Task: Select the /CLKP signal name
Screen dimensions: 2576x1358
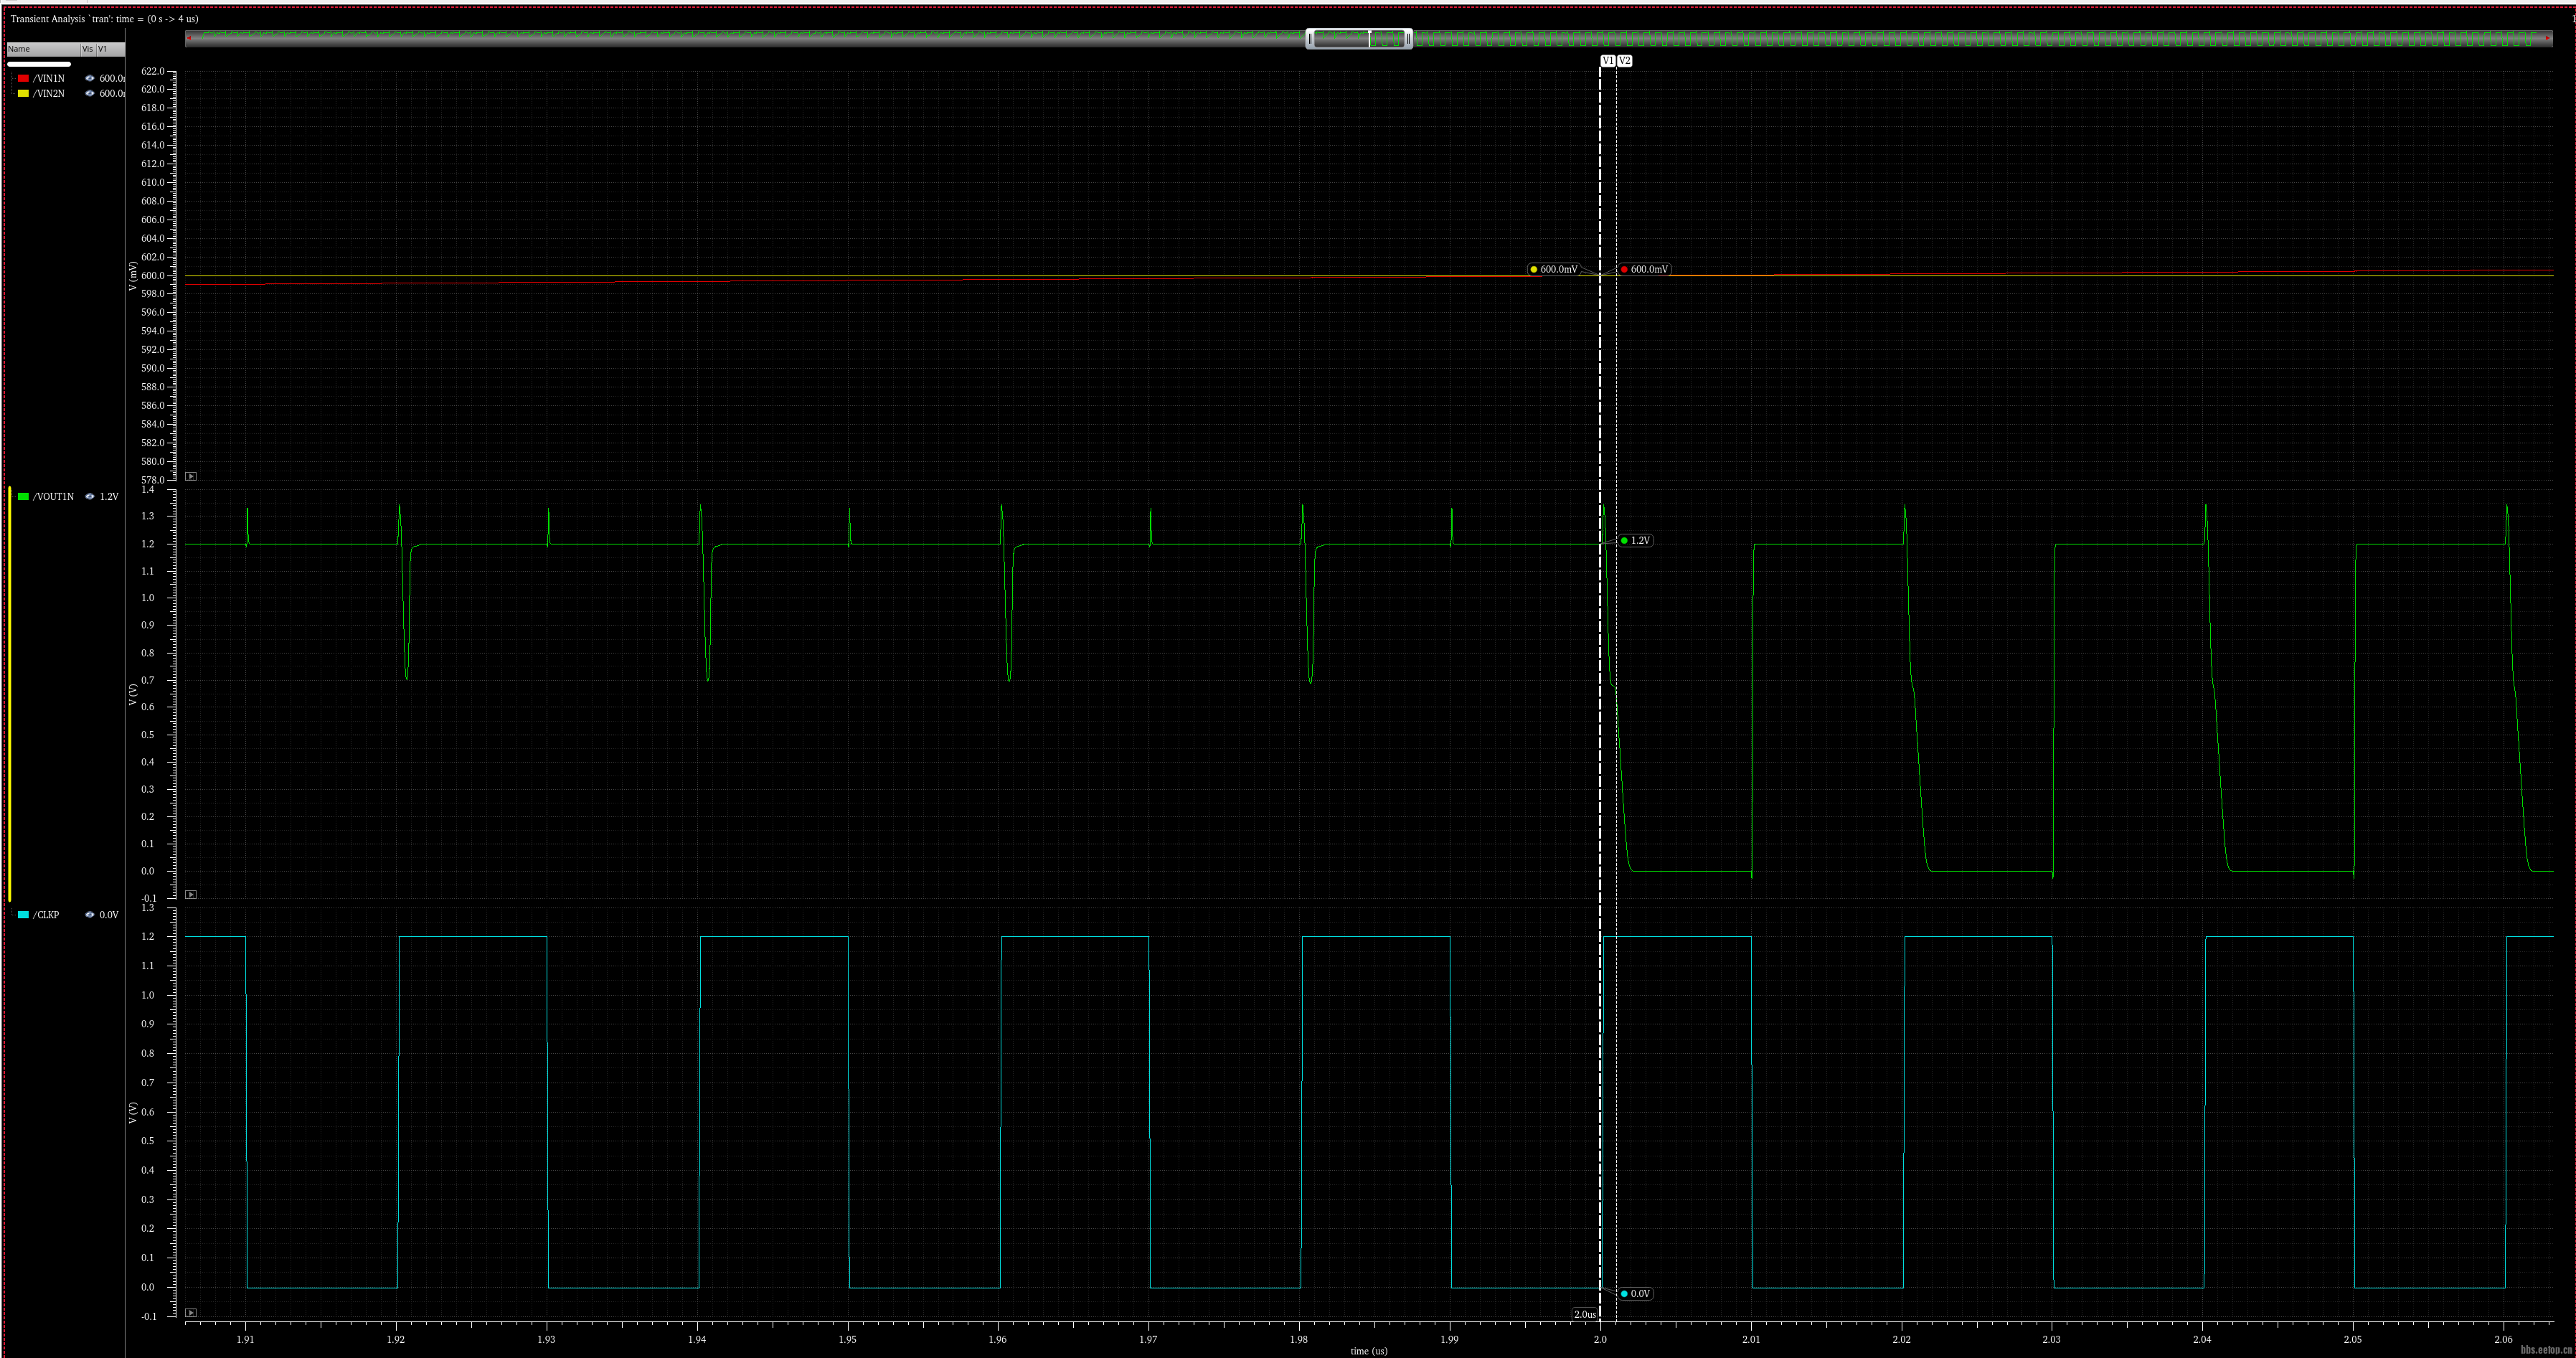Action: (46, 914)
